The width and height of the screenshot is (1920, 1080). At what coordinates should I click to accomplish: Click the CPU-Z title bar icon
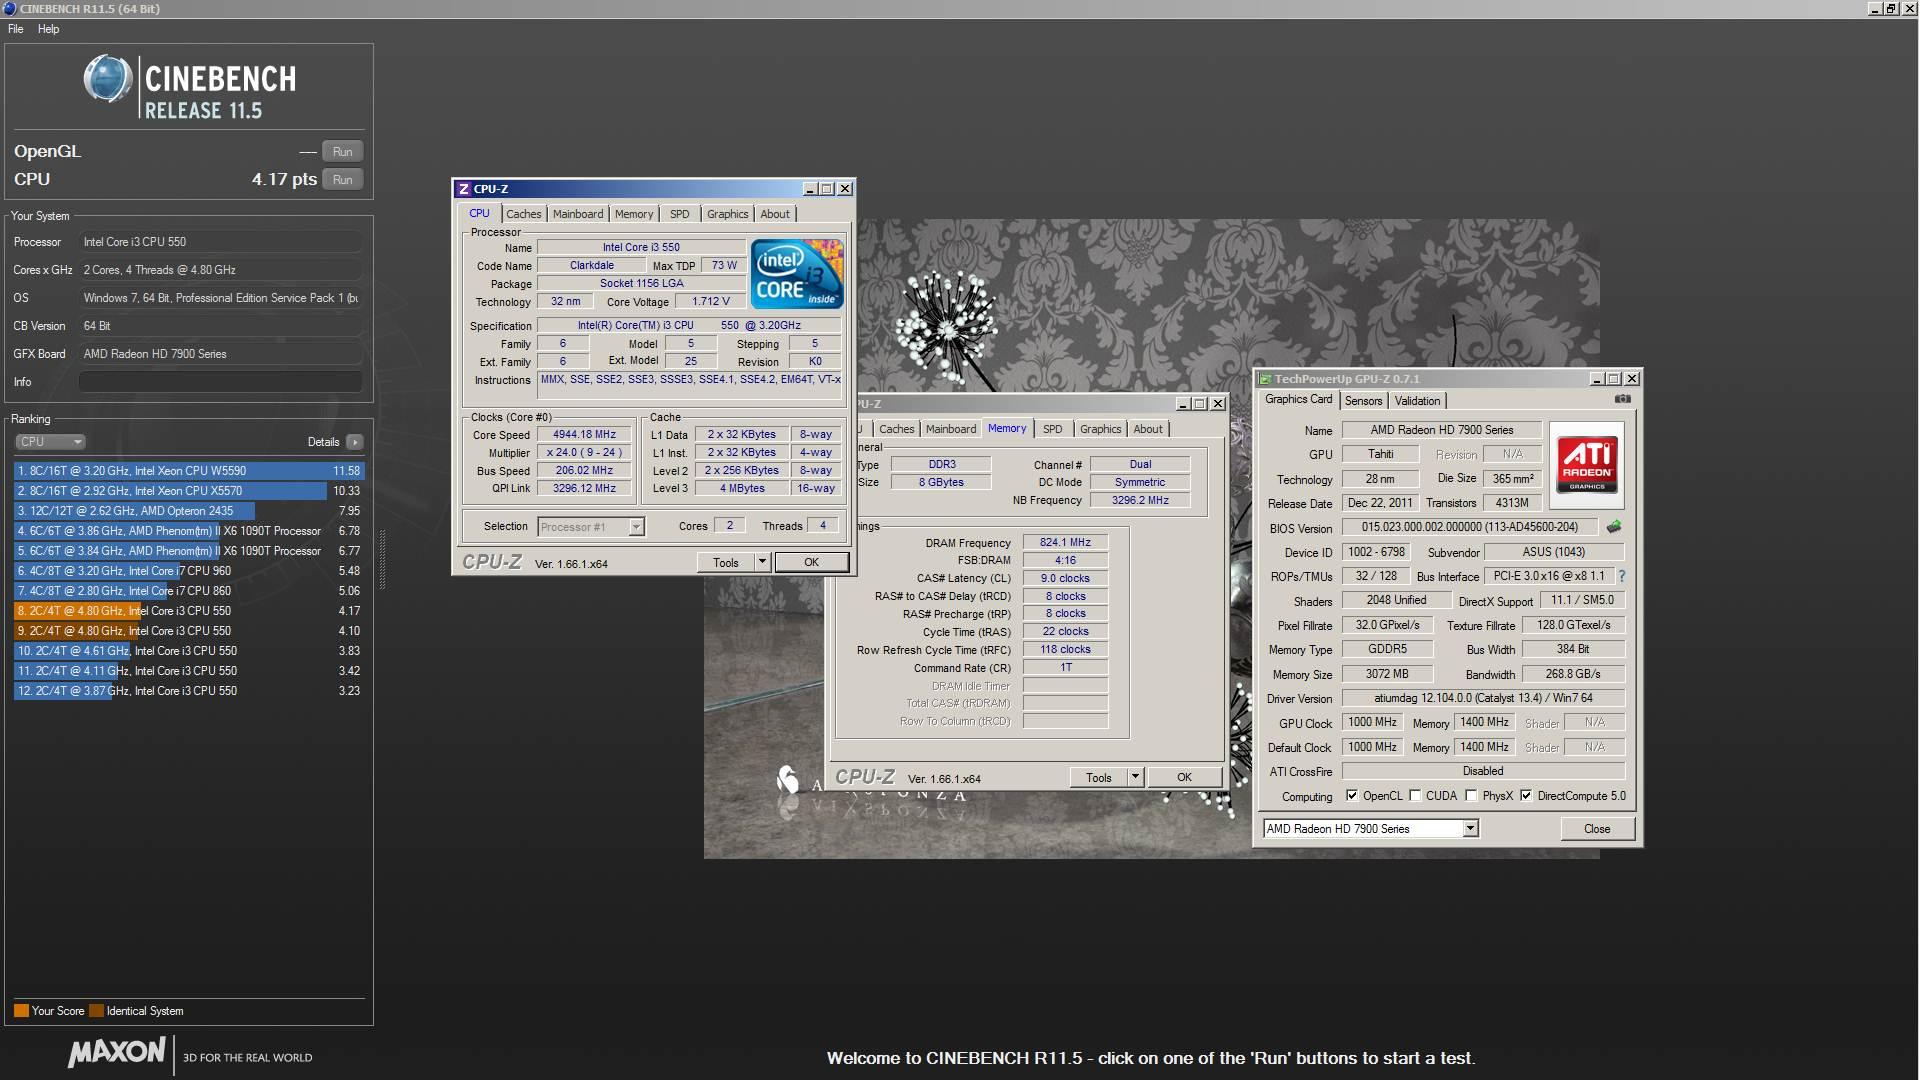[463, 189]
